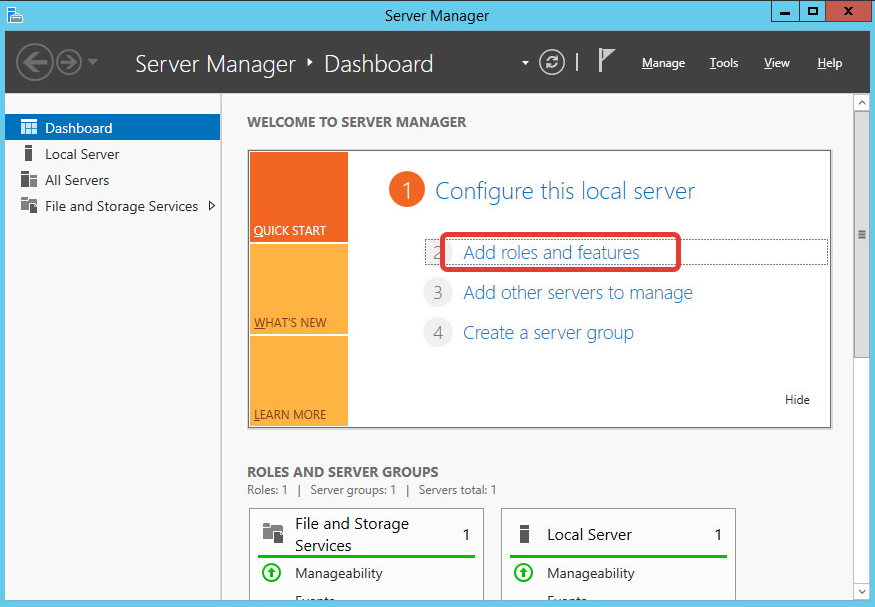Open notifications via the flag icon
875x607 pixels.
(x=606, y=61)
